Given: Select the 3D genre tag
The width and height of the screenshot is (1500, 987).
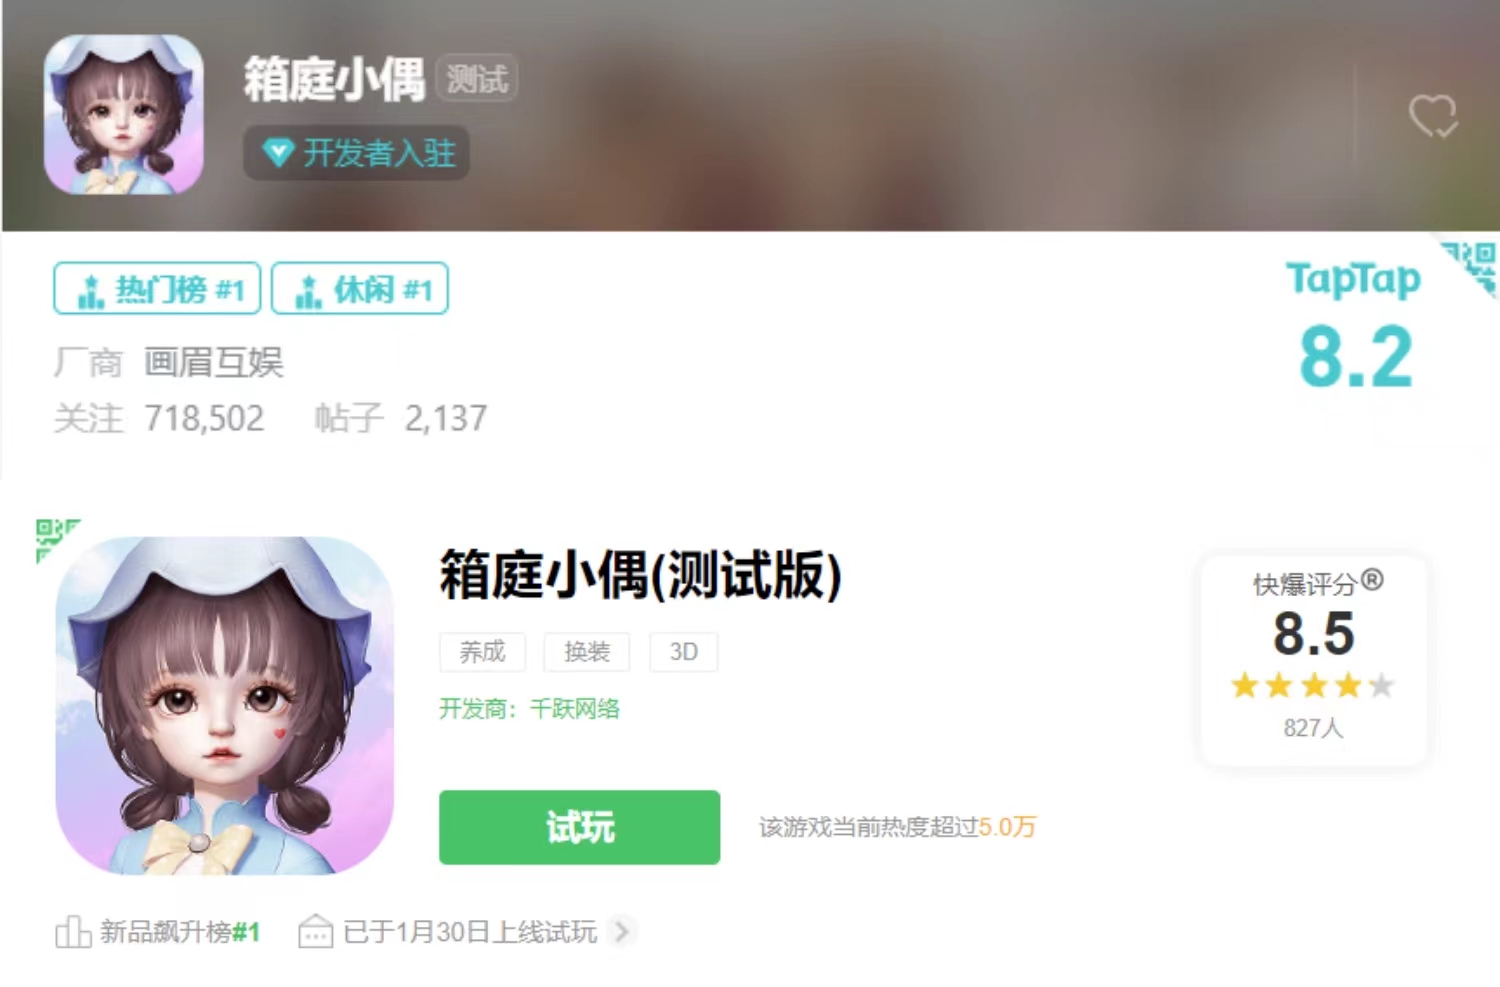Looking at the screenshot, I should pyautogui.click(x=684, y=652).
